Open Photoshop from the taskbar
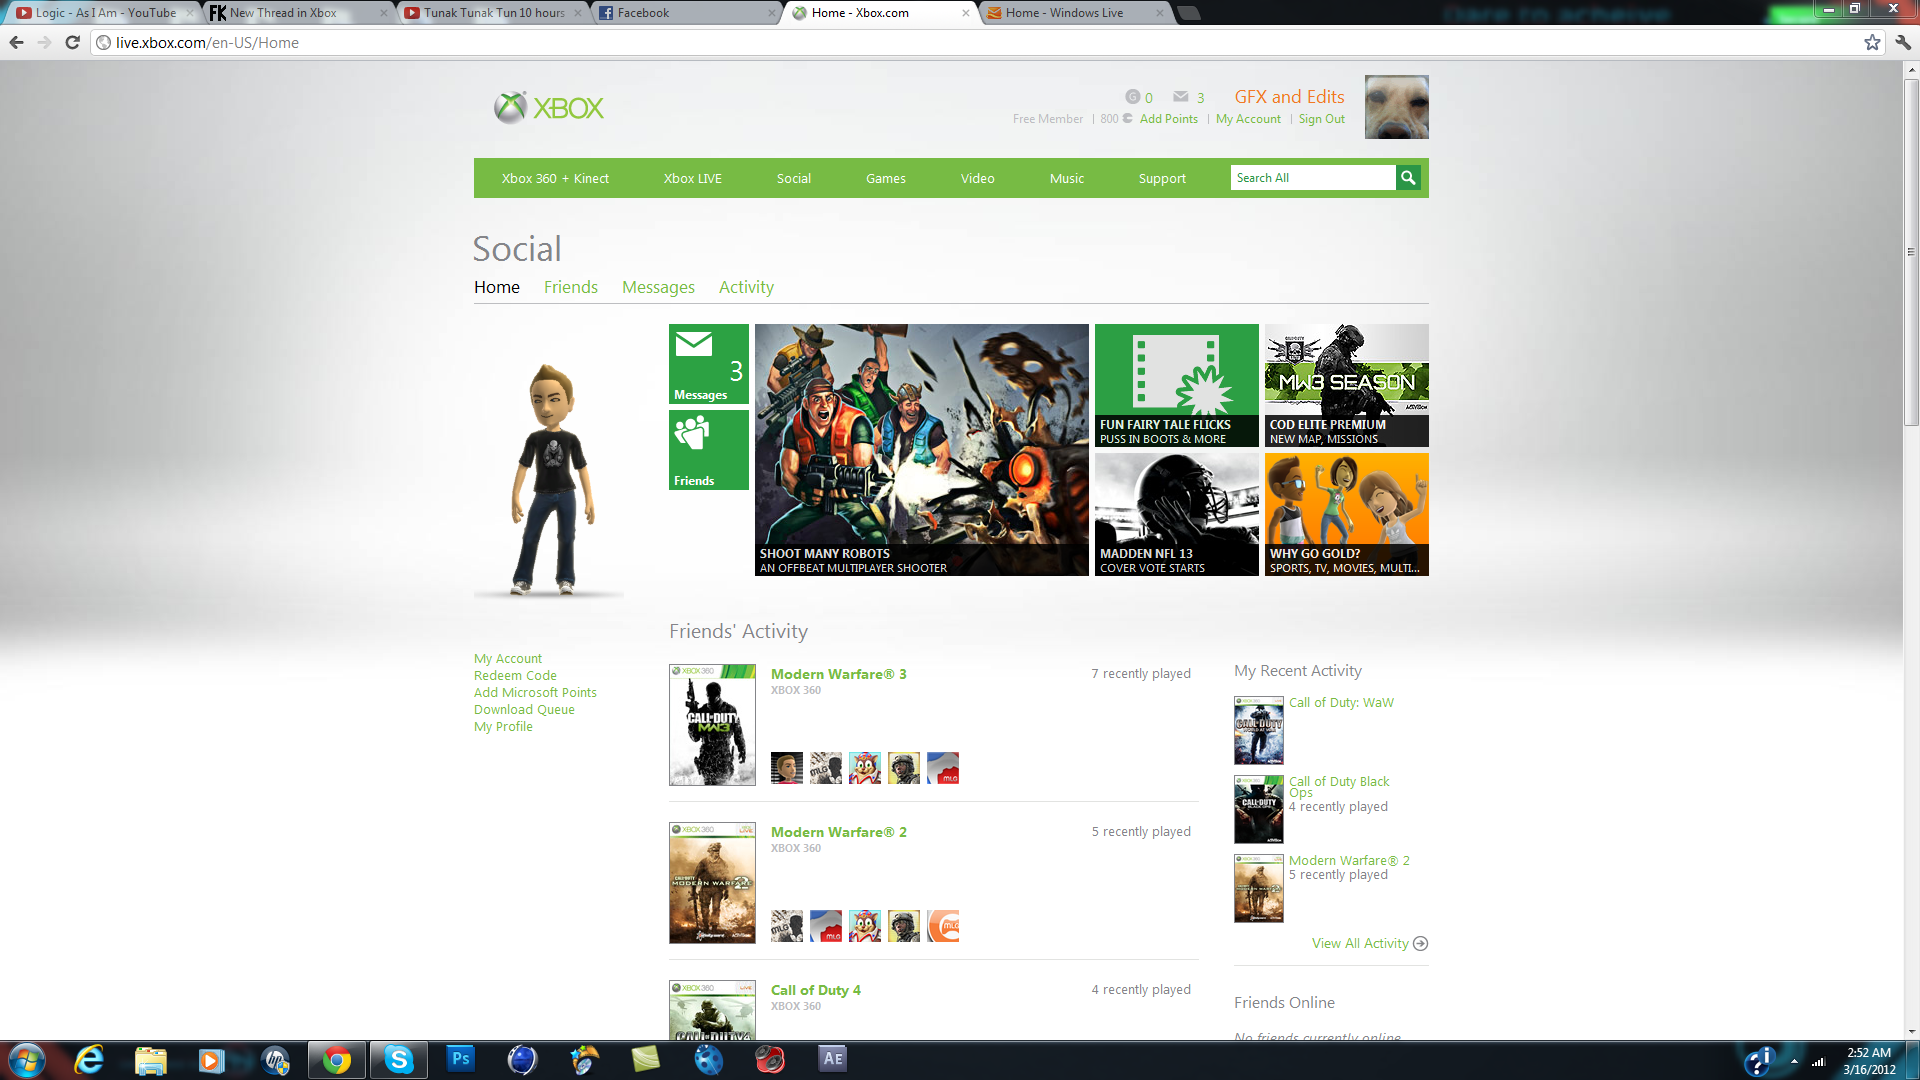The width and height of the screenshot is (1920, 1080). [460, 1059]
